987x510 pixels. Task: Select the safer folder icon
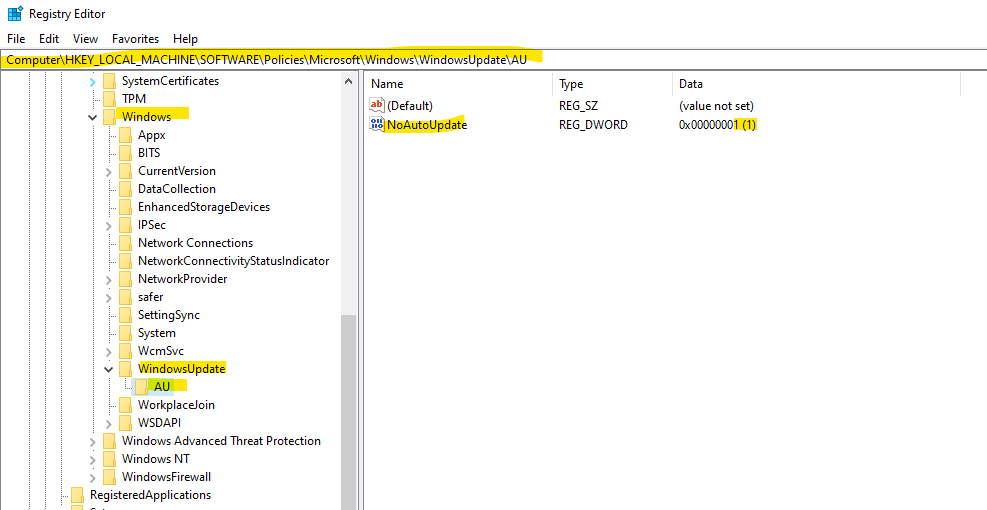click(126, 297)
